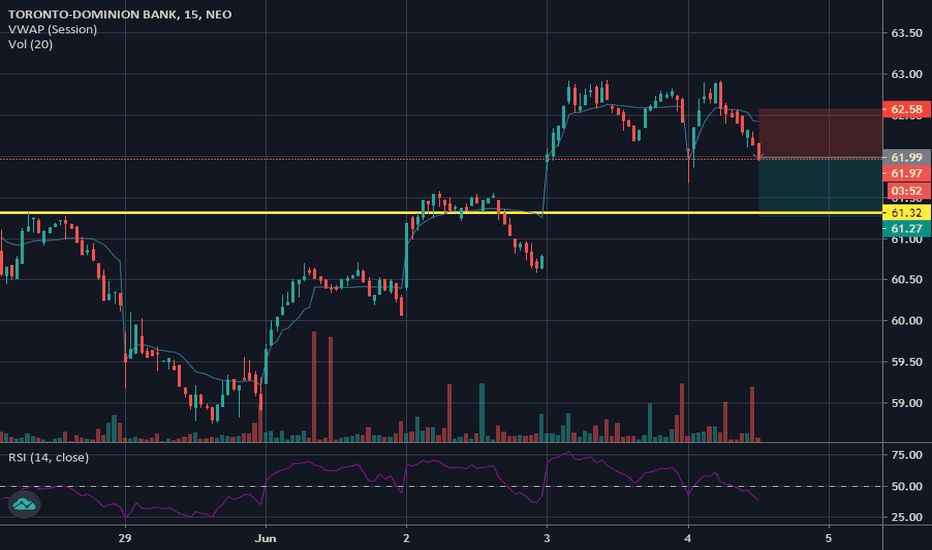Select the TORONTO-DOMINION BANK, 15, NEO chart title

[119, 14]
